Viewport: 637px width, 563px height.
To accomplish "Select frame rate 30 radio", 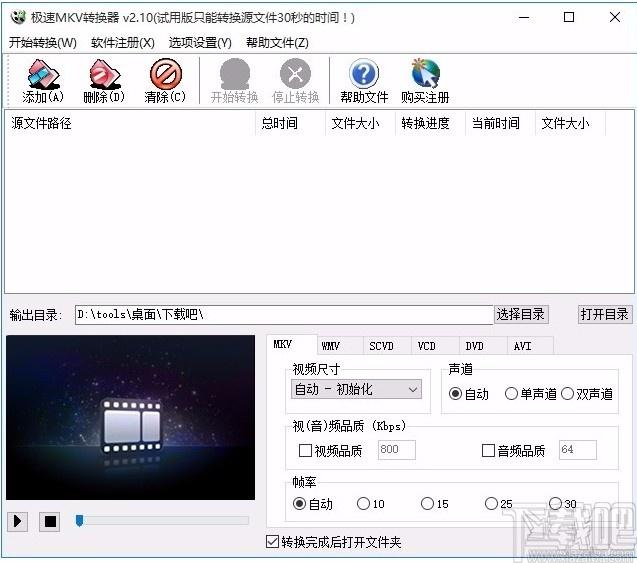I will coord(555,504).
